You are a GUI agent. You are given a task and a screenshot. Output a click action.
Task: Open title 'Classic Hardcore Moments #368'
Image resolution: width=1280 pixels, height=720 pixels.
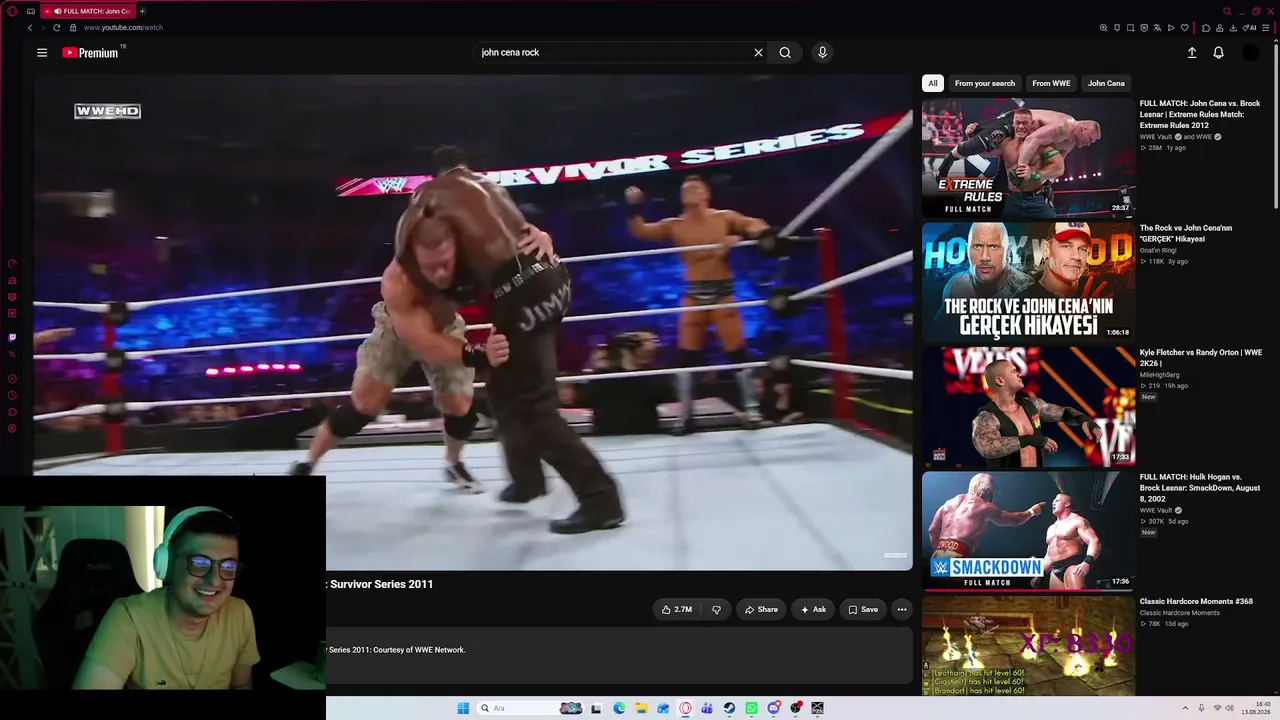[x=1196, y=601]
